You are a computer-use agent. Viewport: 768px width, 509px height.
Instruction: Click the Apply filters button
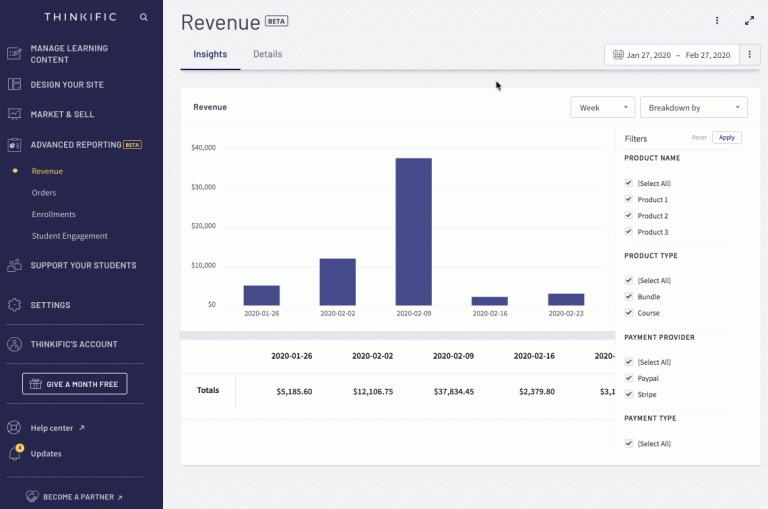(726, 138)
